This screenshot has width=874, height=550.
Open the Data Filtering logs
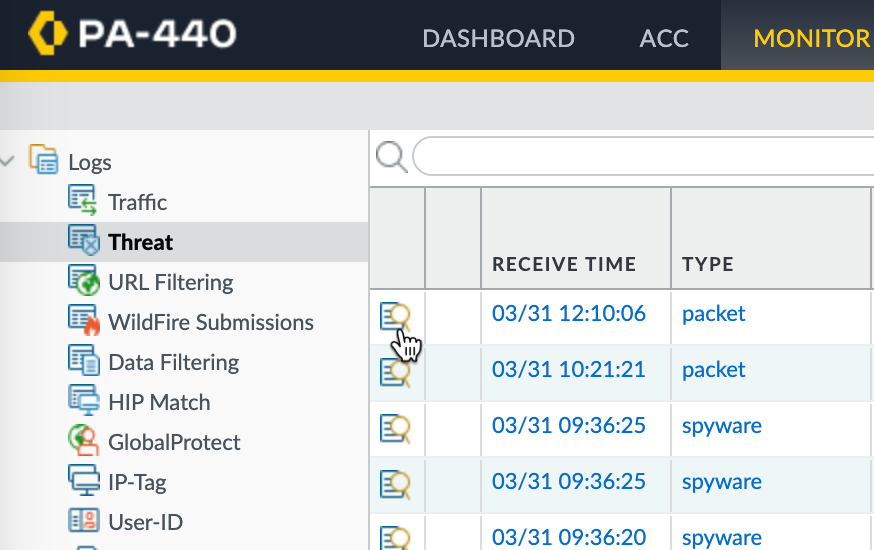click(x=173, y=362)
